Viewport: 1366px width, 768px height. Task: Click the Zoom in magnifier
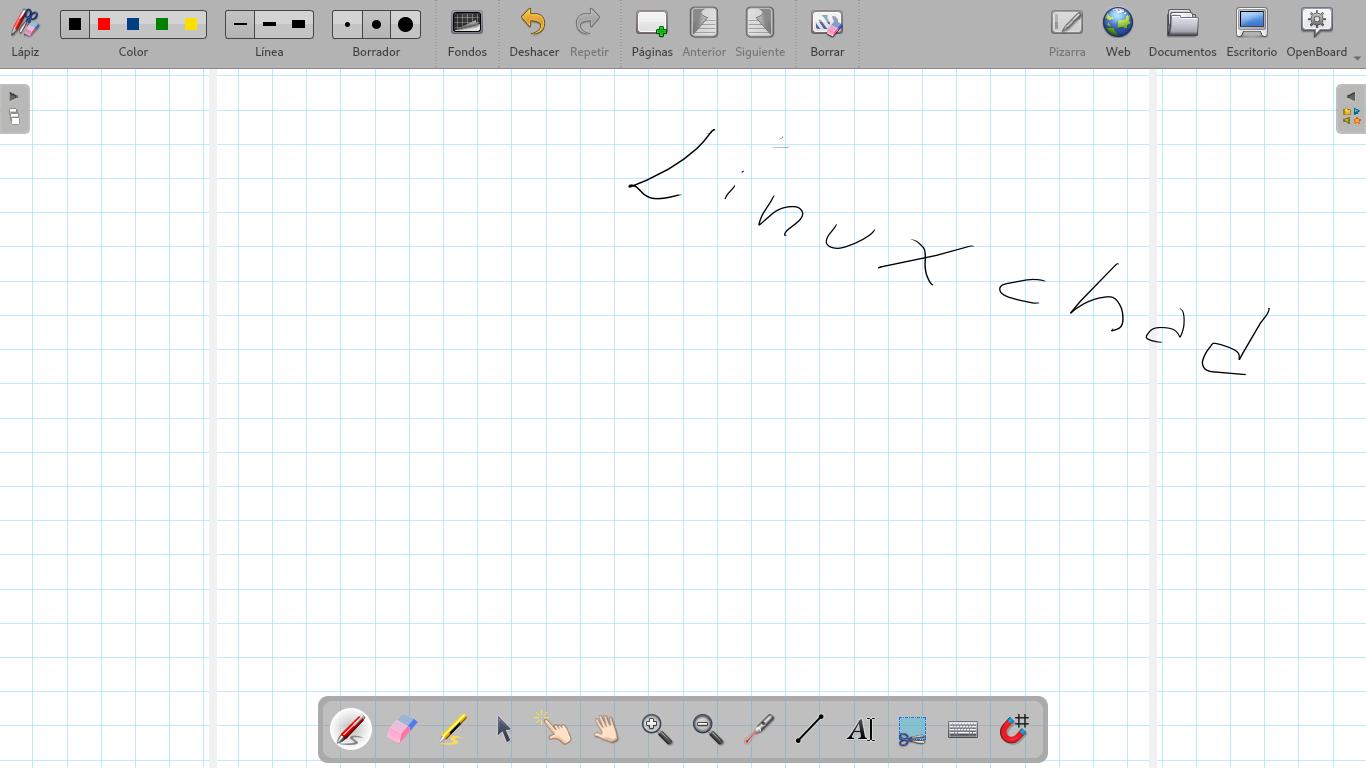pos(657,729)
